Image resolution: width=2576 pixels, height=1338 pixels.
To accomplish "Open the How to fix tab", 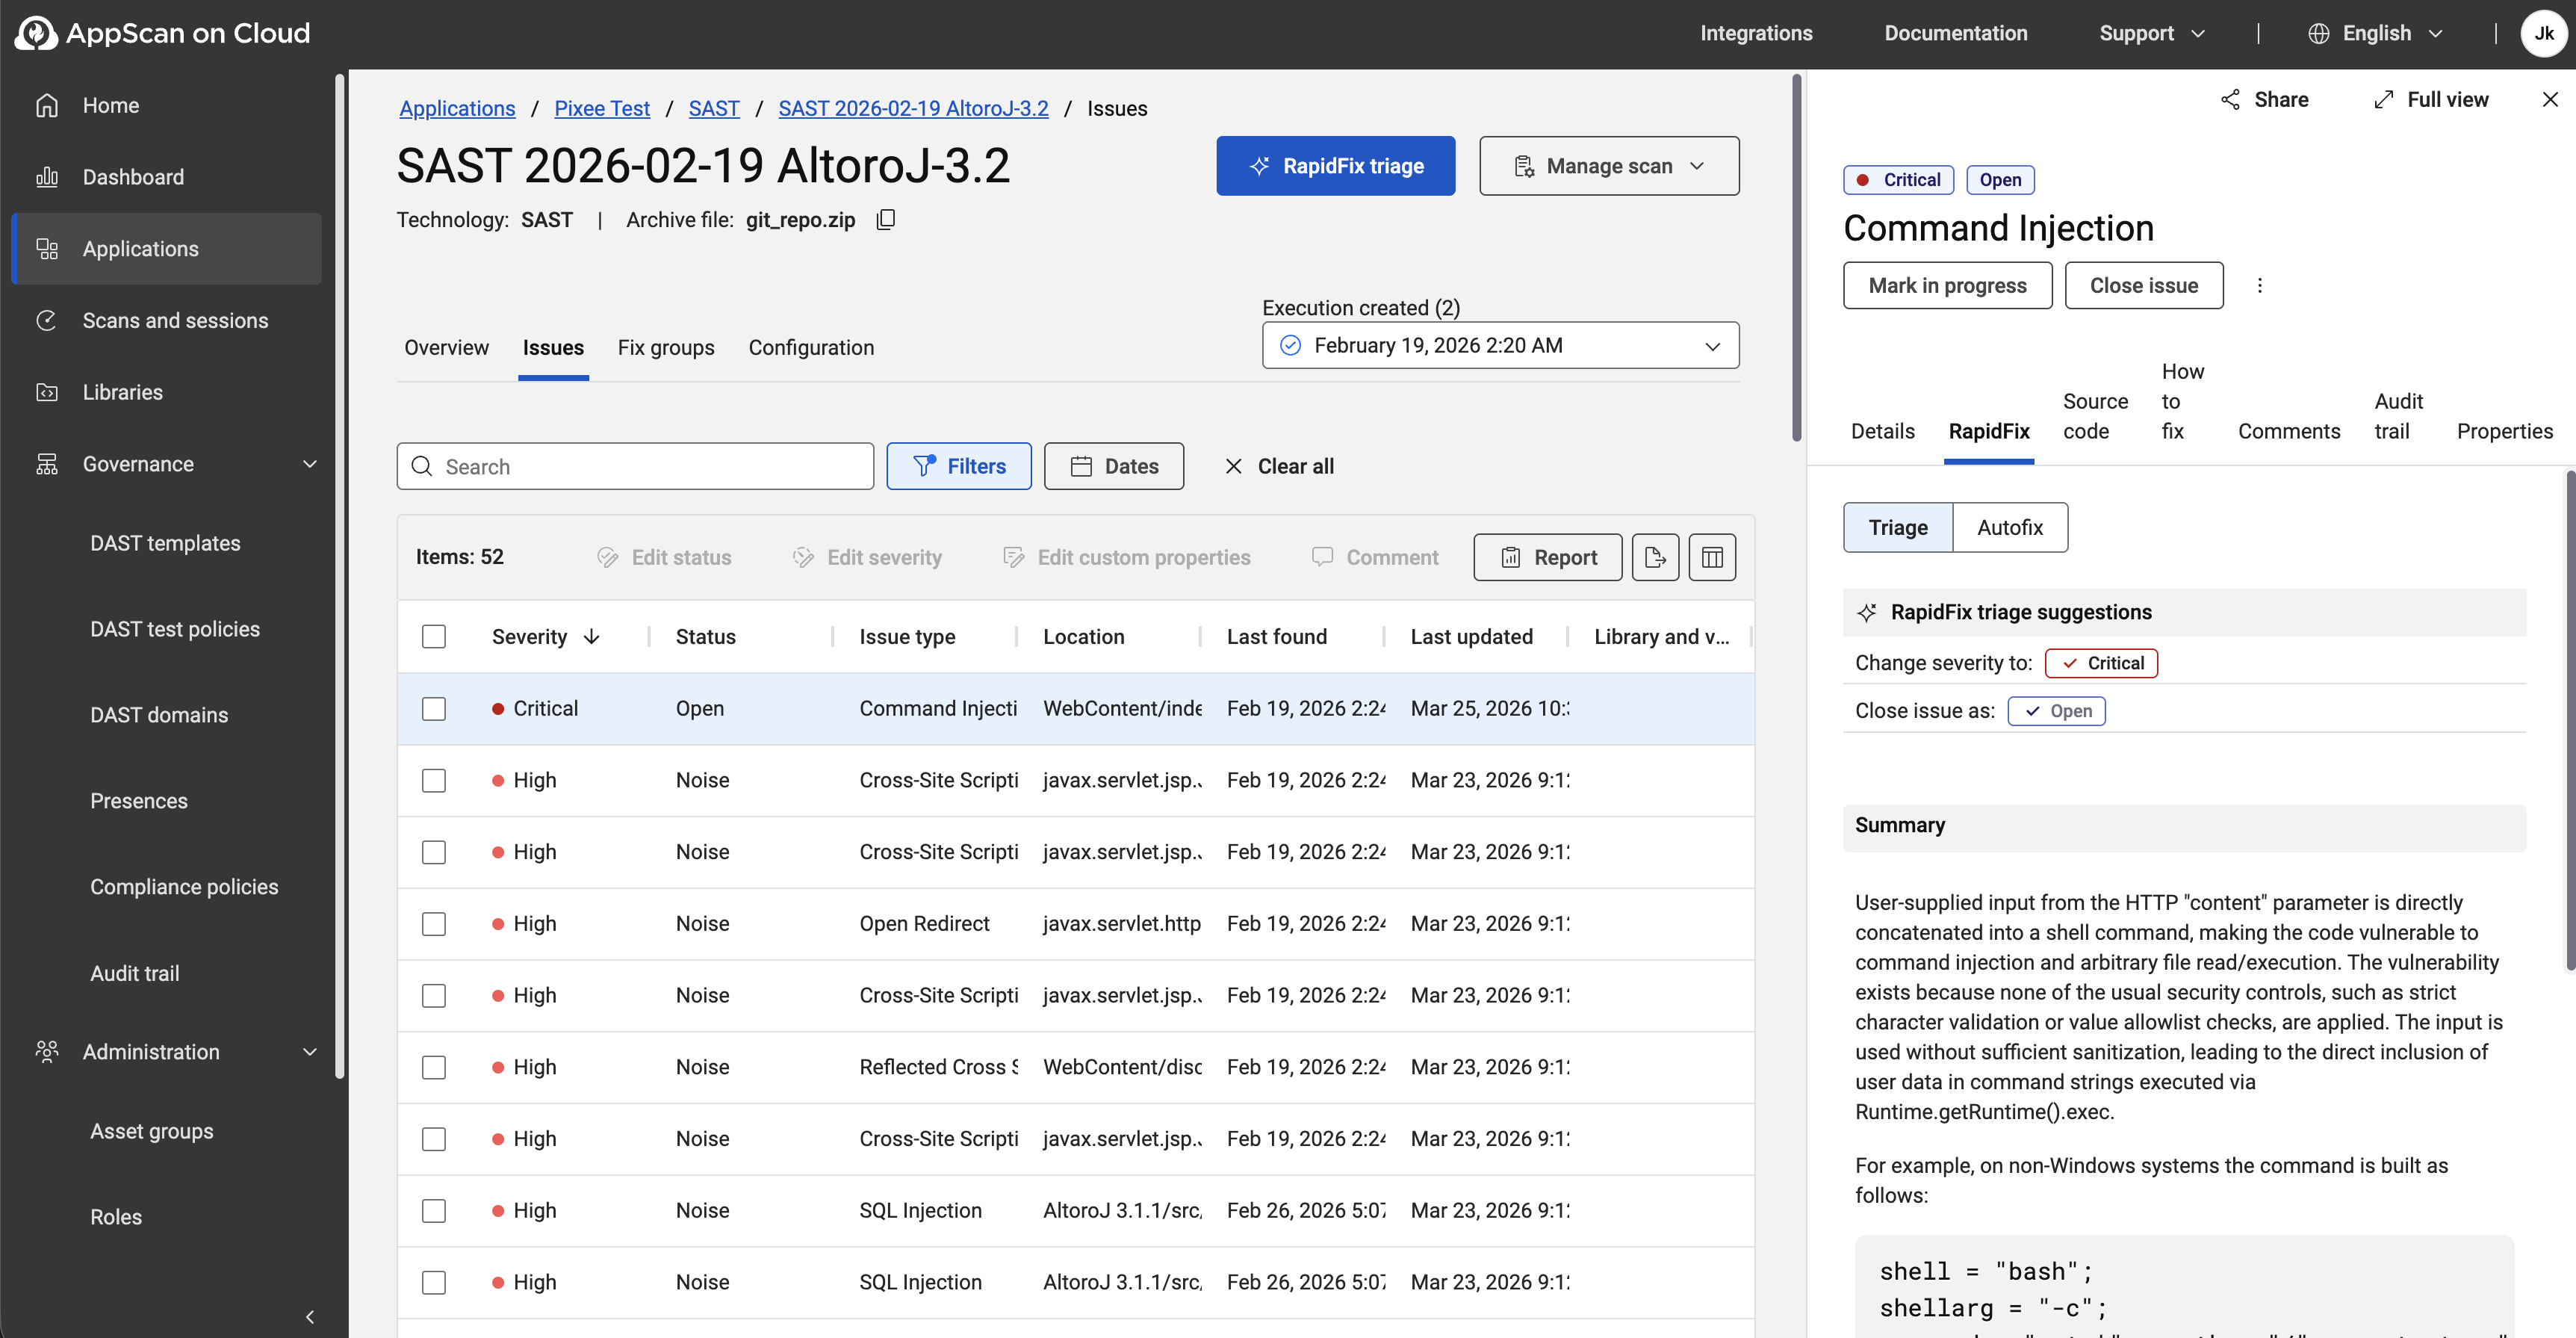I will point(2182,401).
